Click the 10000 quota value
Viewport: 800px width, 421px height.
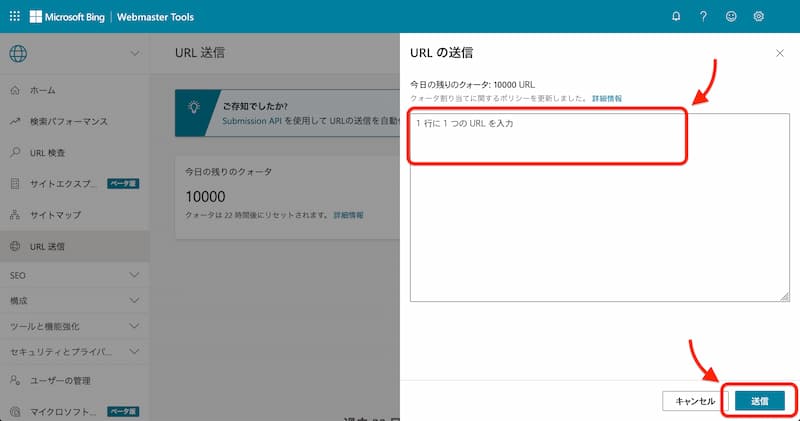[205, 196]
